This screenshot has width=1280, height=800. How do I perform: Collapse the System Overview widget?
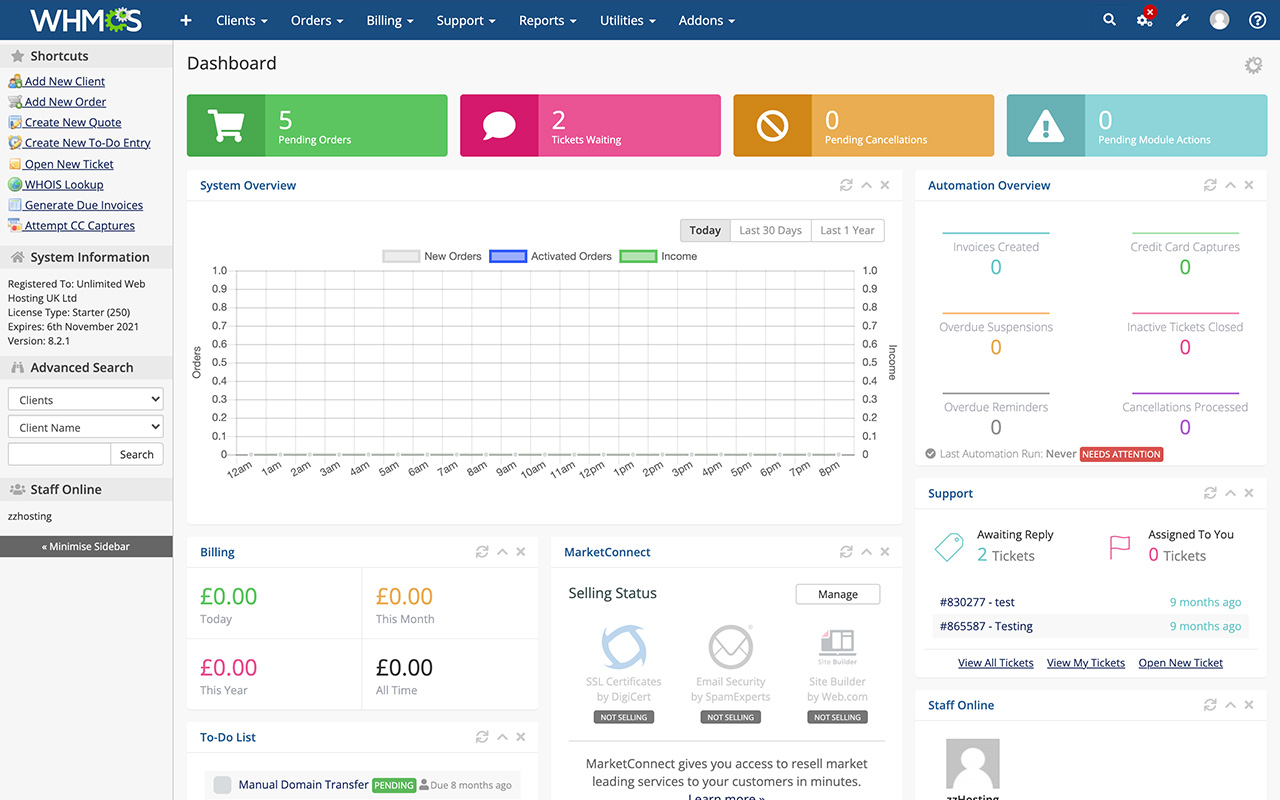[866, 186]
